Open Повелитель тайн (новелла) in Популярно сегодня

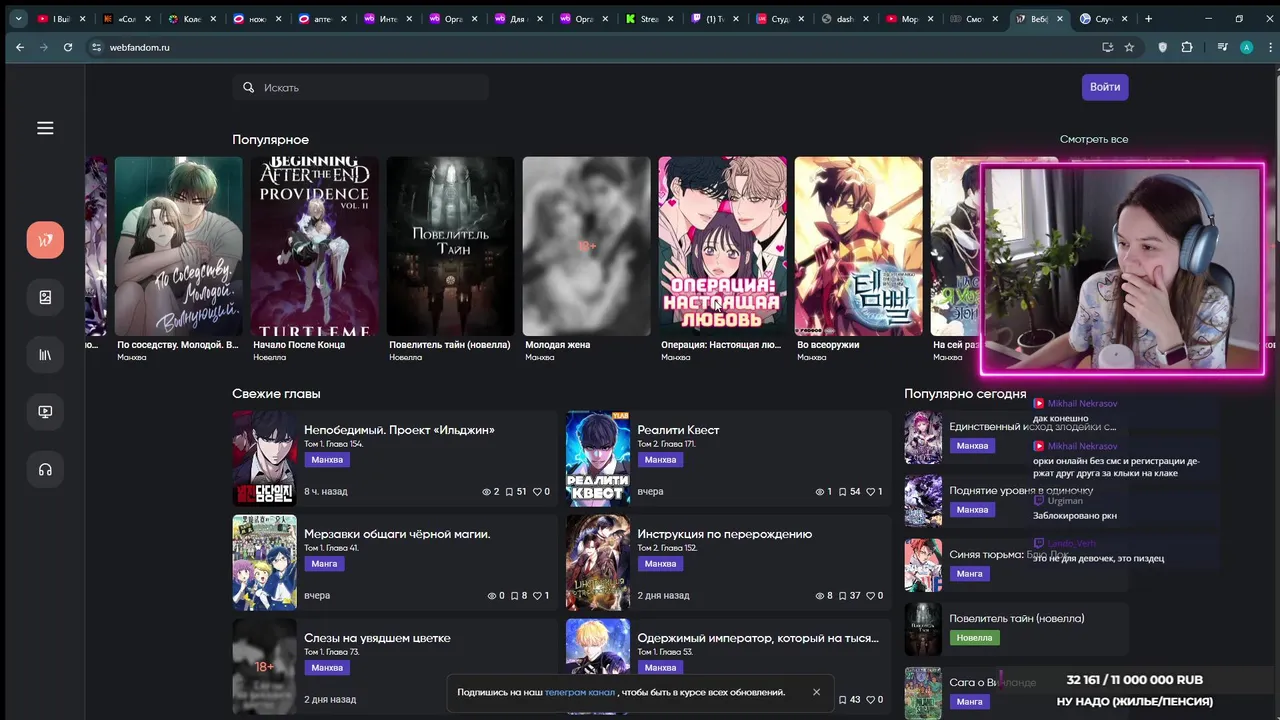(x=1017, y=619)
